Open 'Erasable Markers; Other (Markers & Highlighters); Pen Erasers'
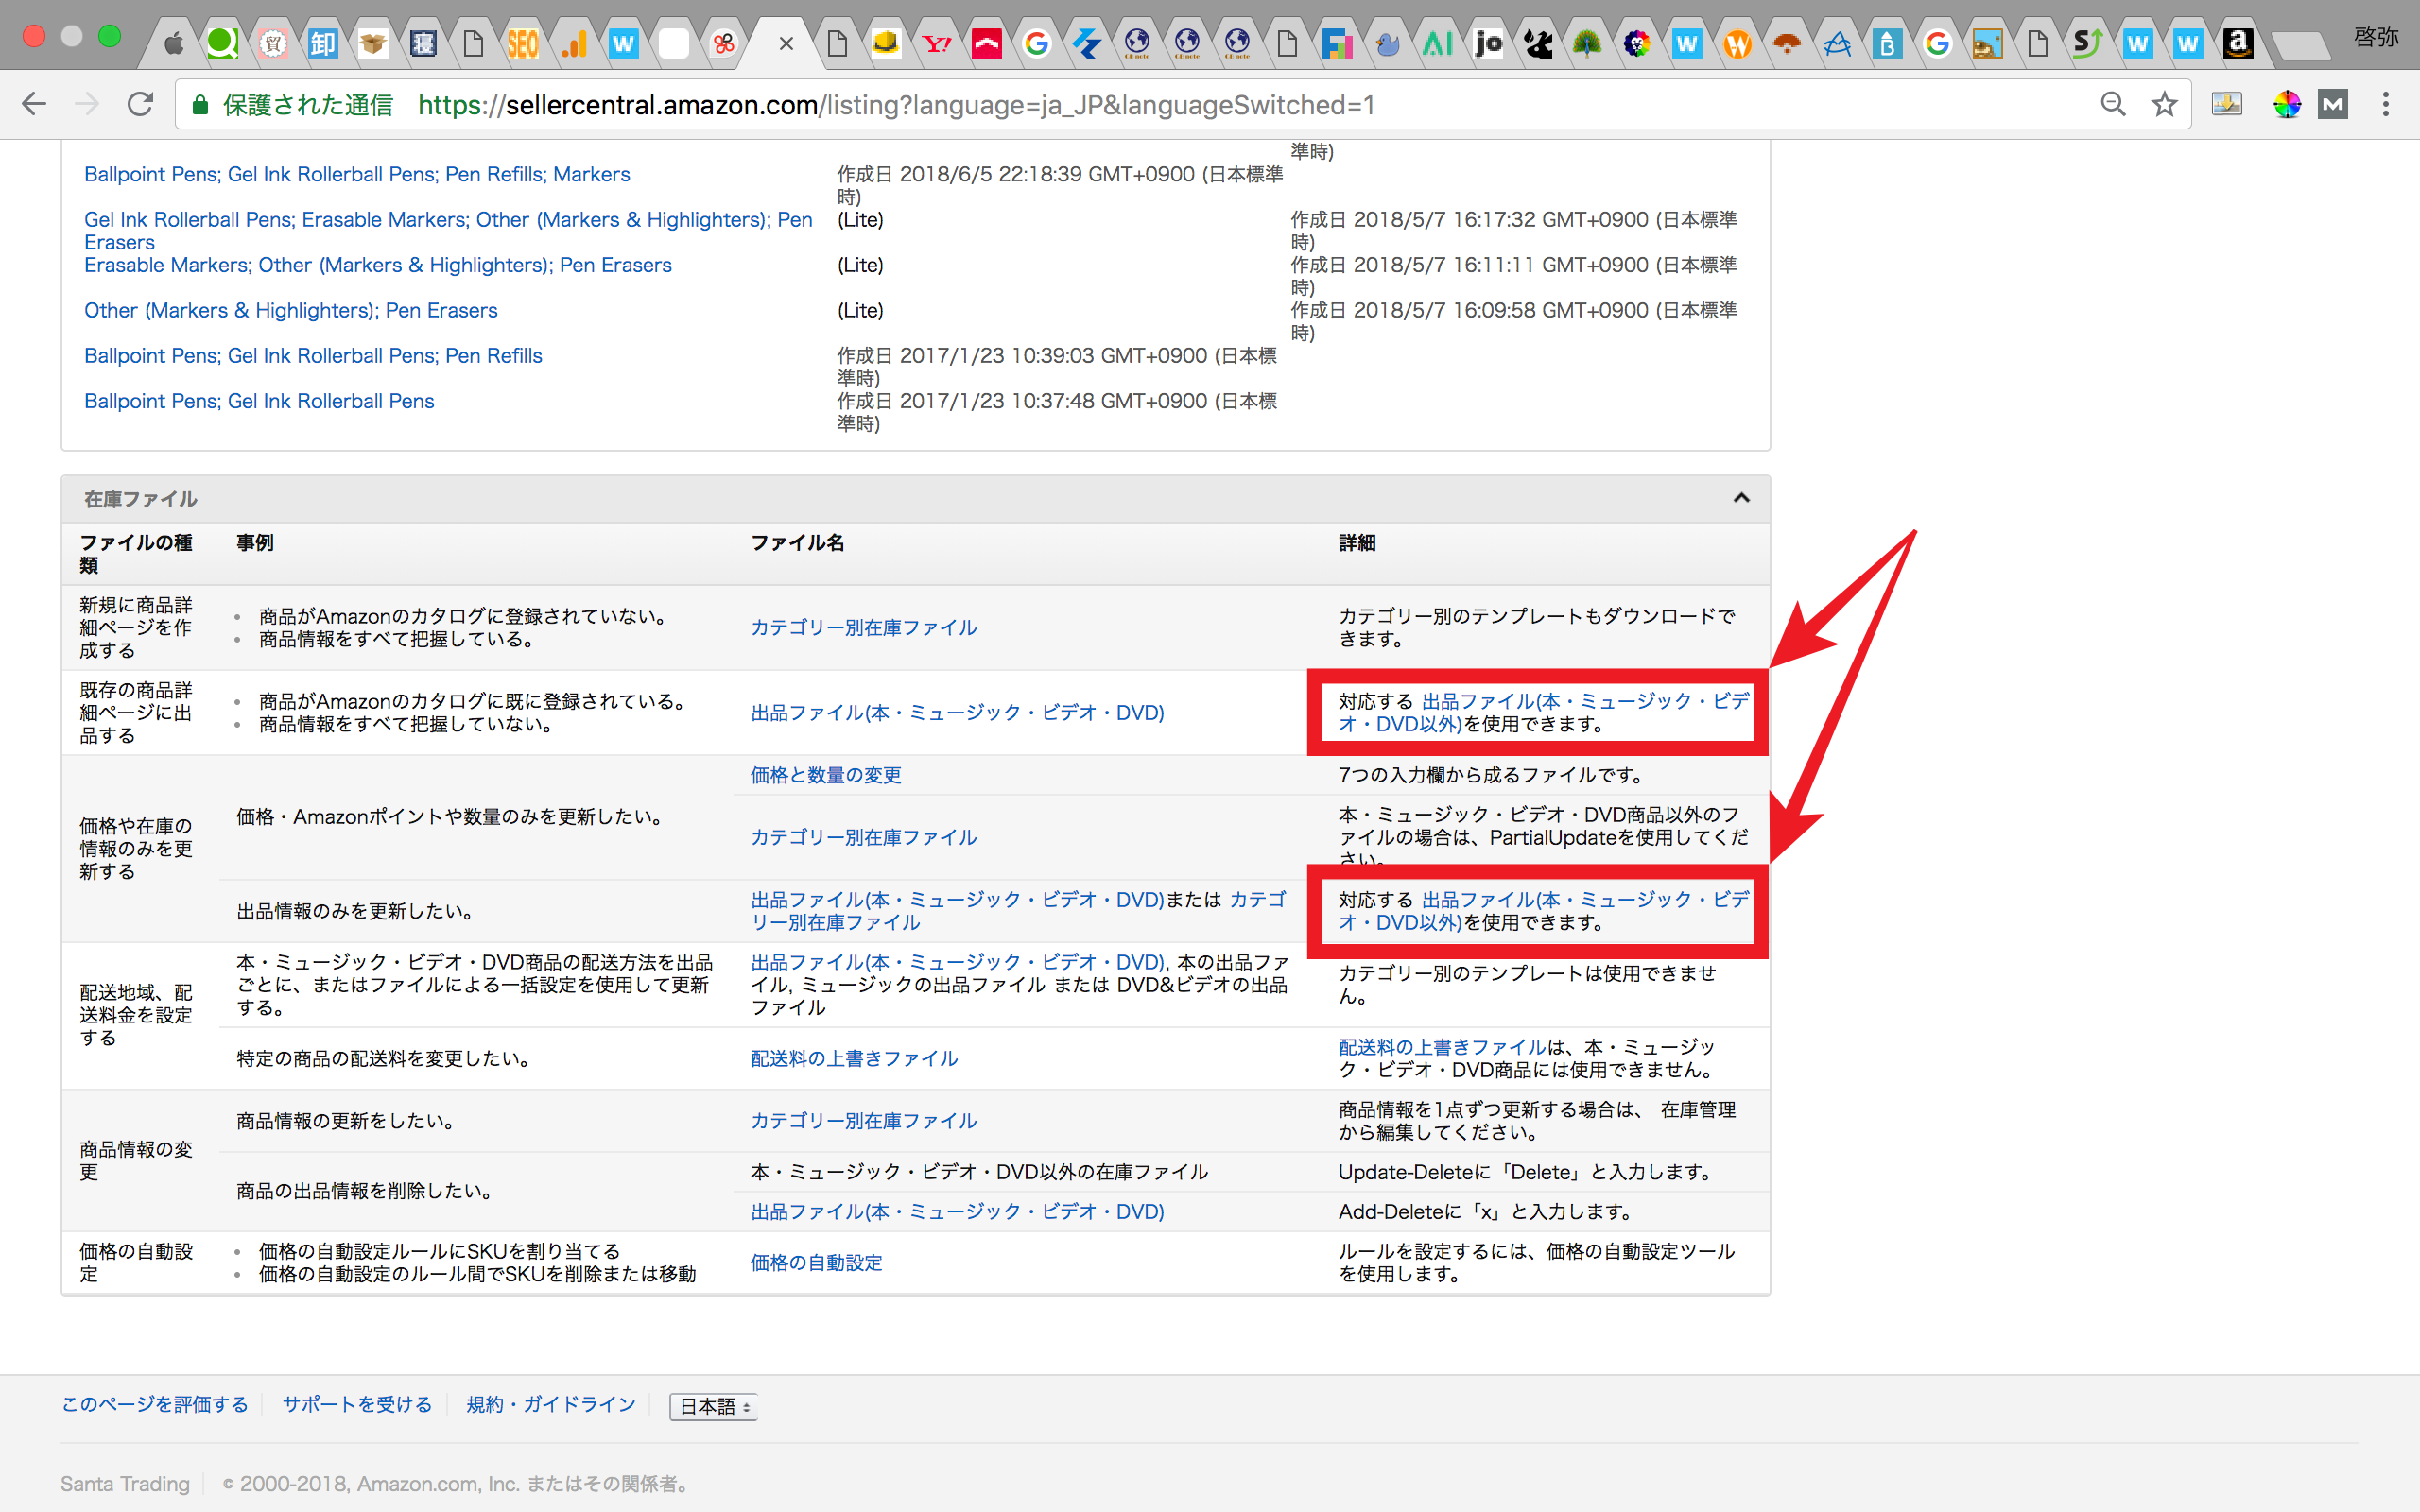Viewport: 2420px width, 1512px height. [378, 265]
